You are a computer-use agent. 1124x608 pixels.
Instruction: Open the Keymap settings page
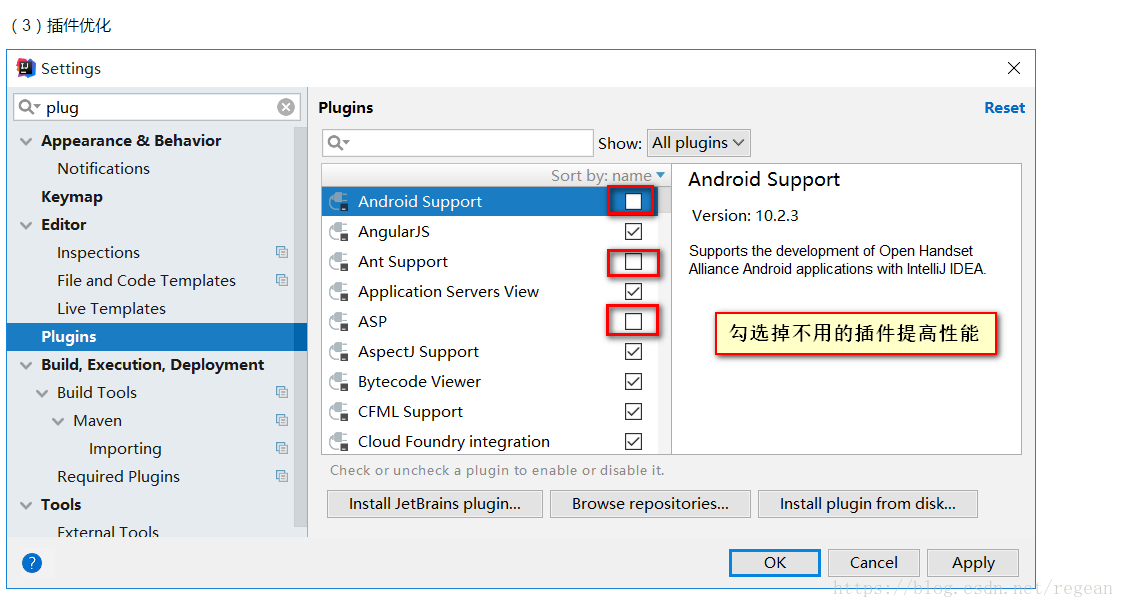[x=72, y=196]
